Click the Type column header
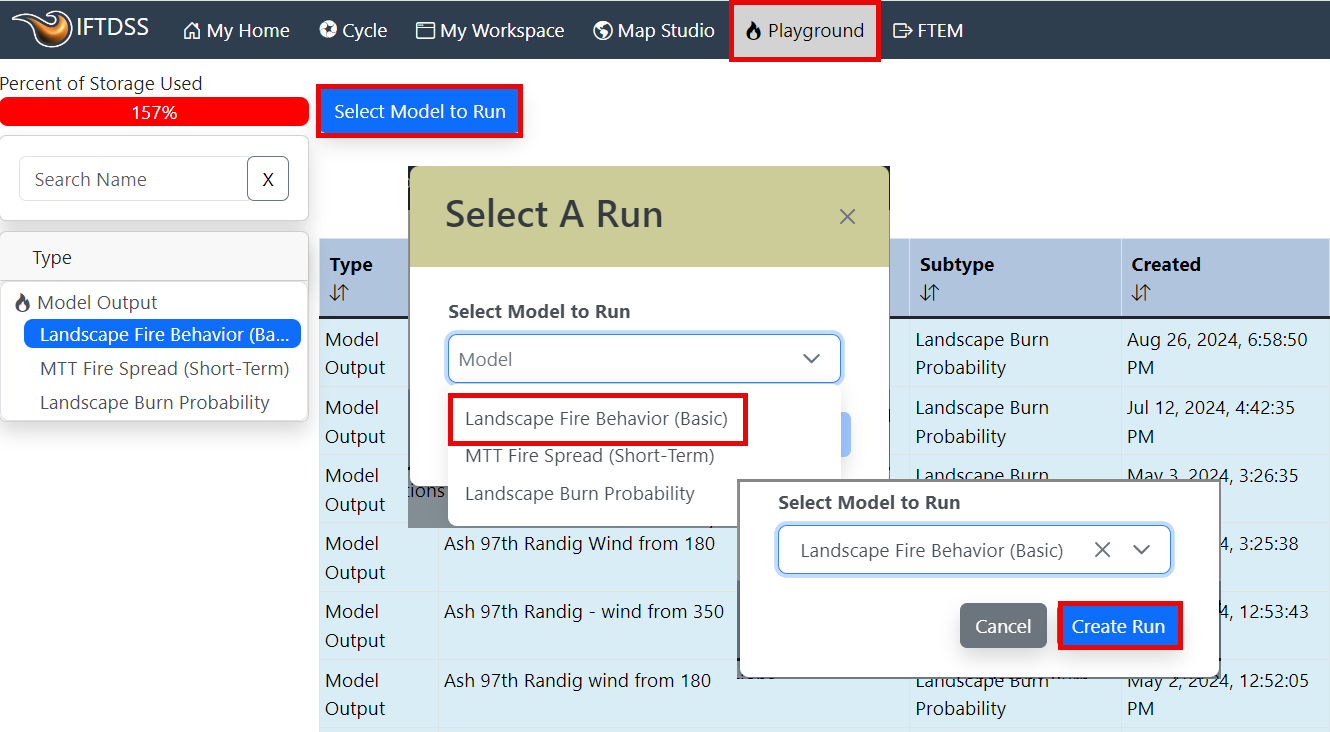Image resolution: width=1330 pixels, height=732 pixels. (x=351, y=265)
